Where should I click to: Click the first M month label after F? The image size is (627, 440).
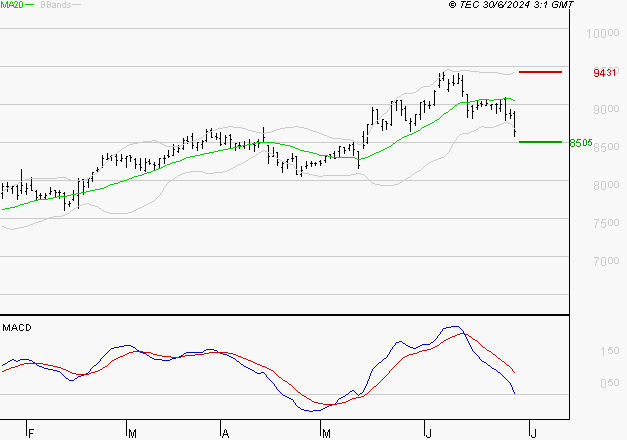point(132,433)
